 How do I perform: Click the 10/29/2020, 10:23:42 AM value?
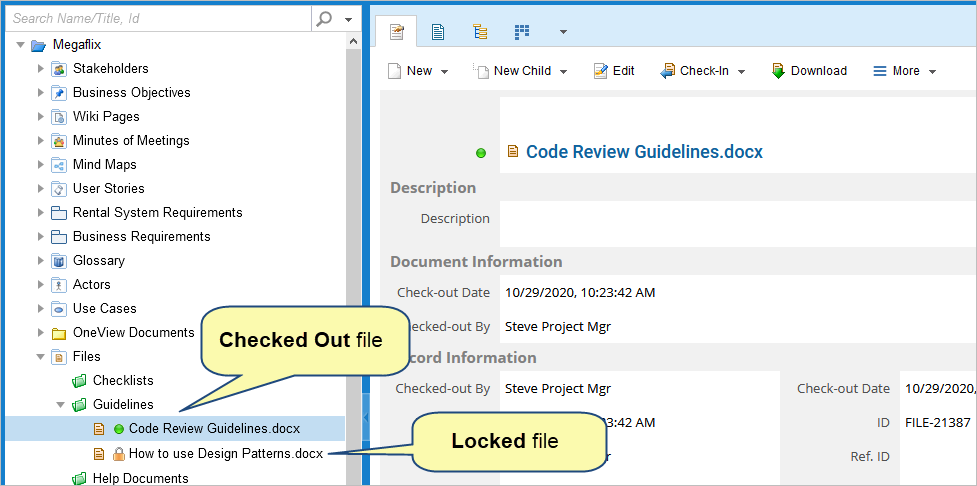click(580, 292)
